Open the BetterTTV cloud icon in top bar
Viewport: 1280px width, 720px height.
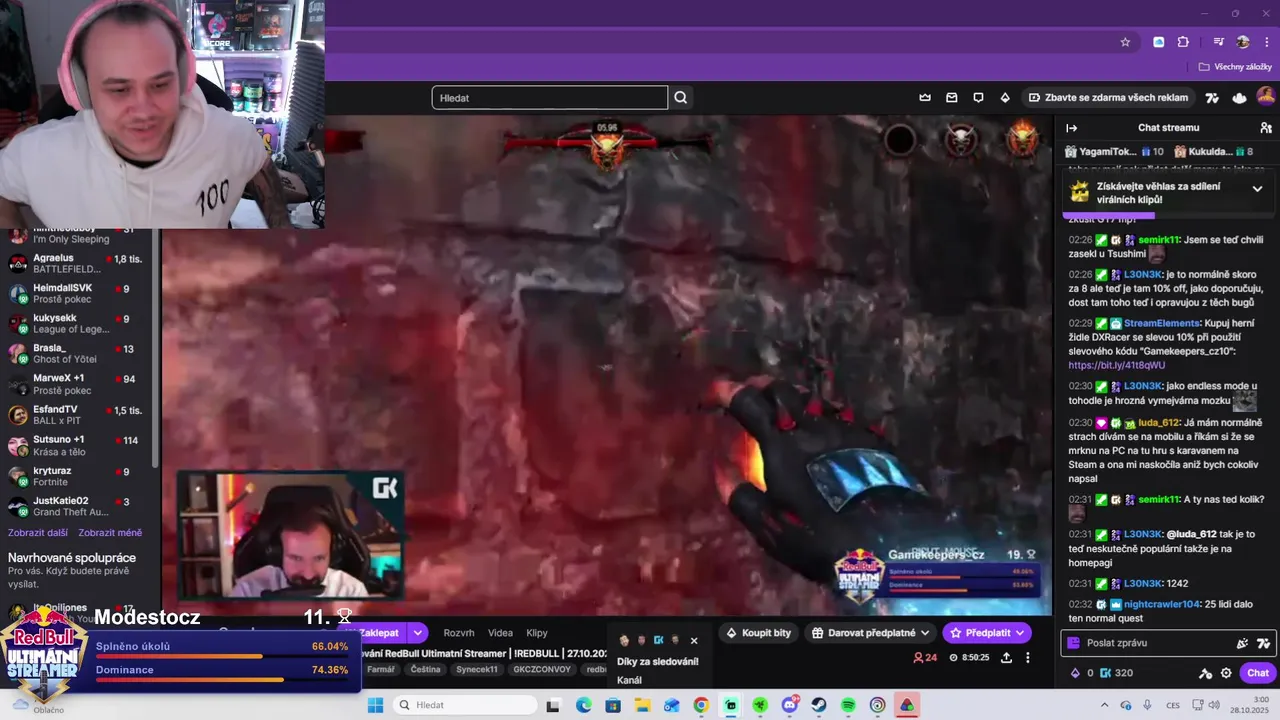pos(1239,97)
